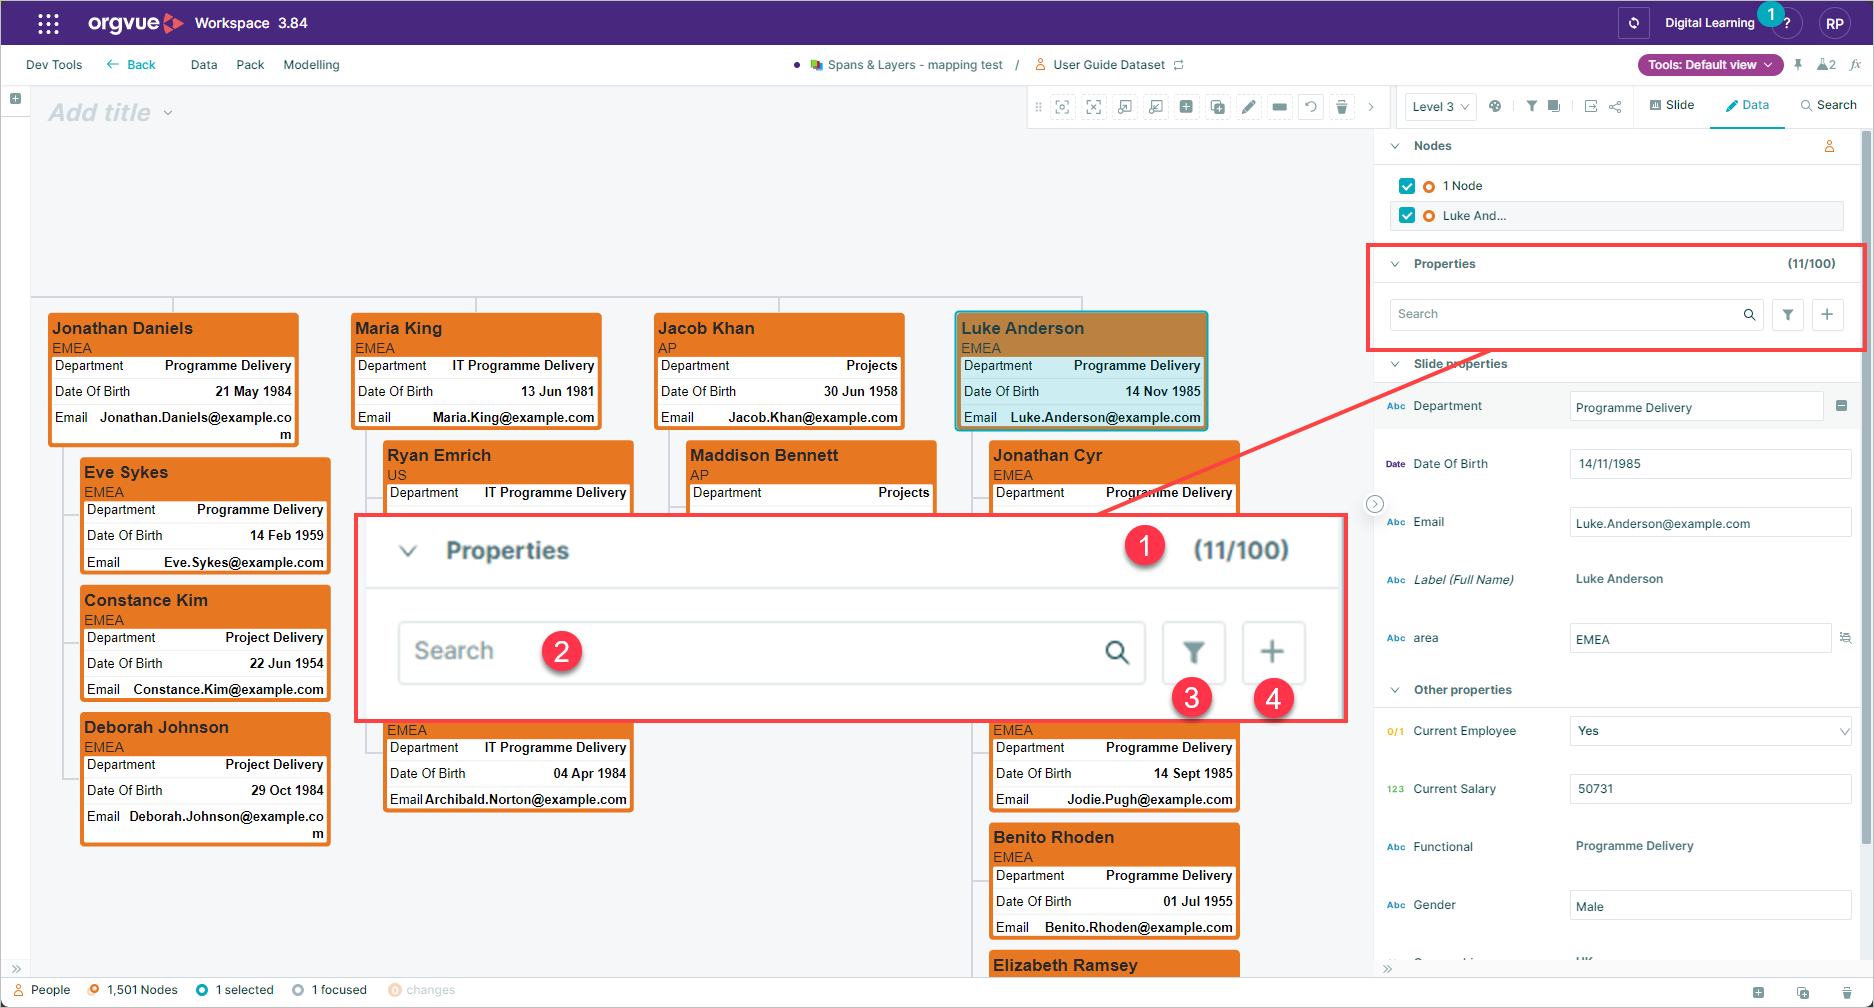This screenshot has width=1874, height=1008.
Task: Click the minus toggle beside Department field
Action: point(1841,406)
